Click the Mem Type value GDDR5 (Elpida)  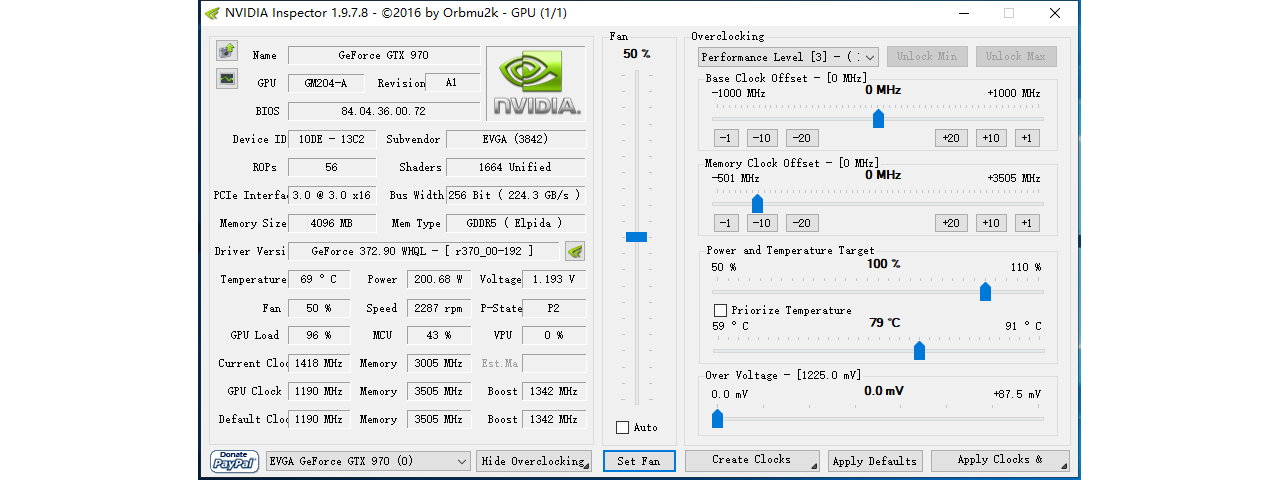516,223
